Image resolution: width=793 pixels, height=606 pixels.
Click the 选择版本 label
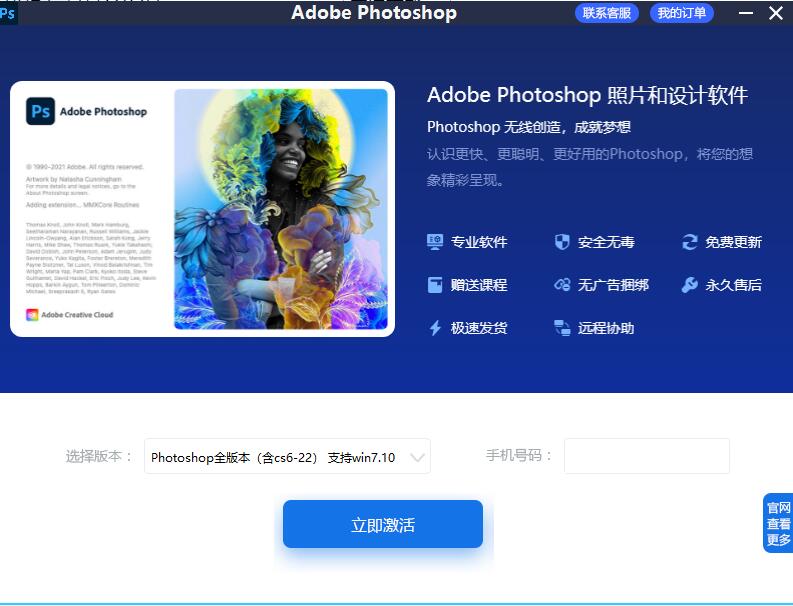point(99,456)
